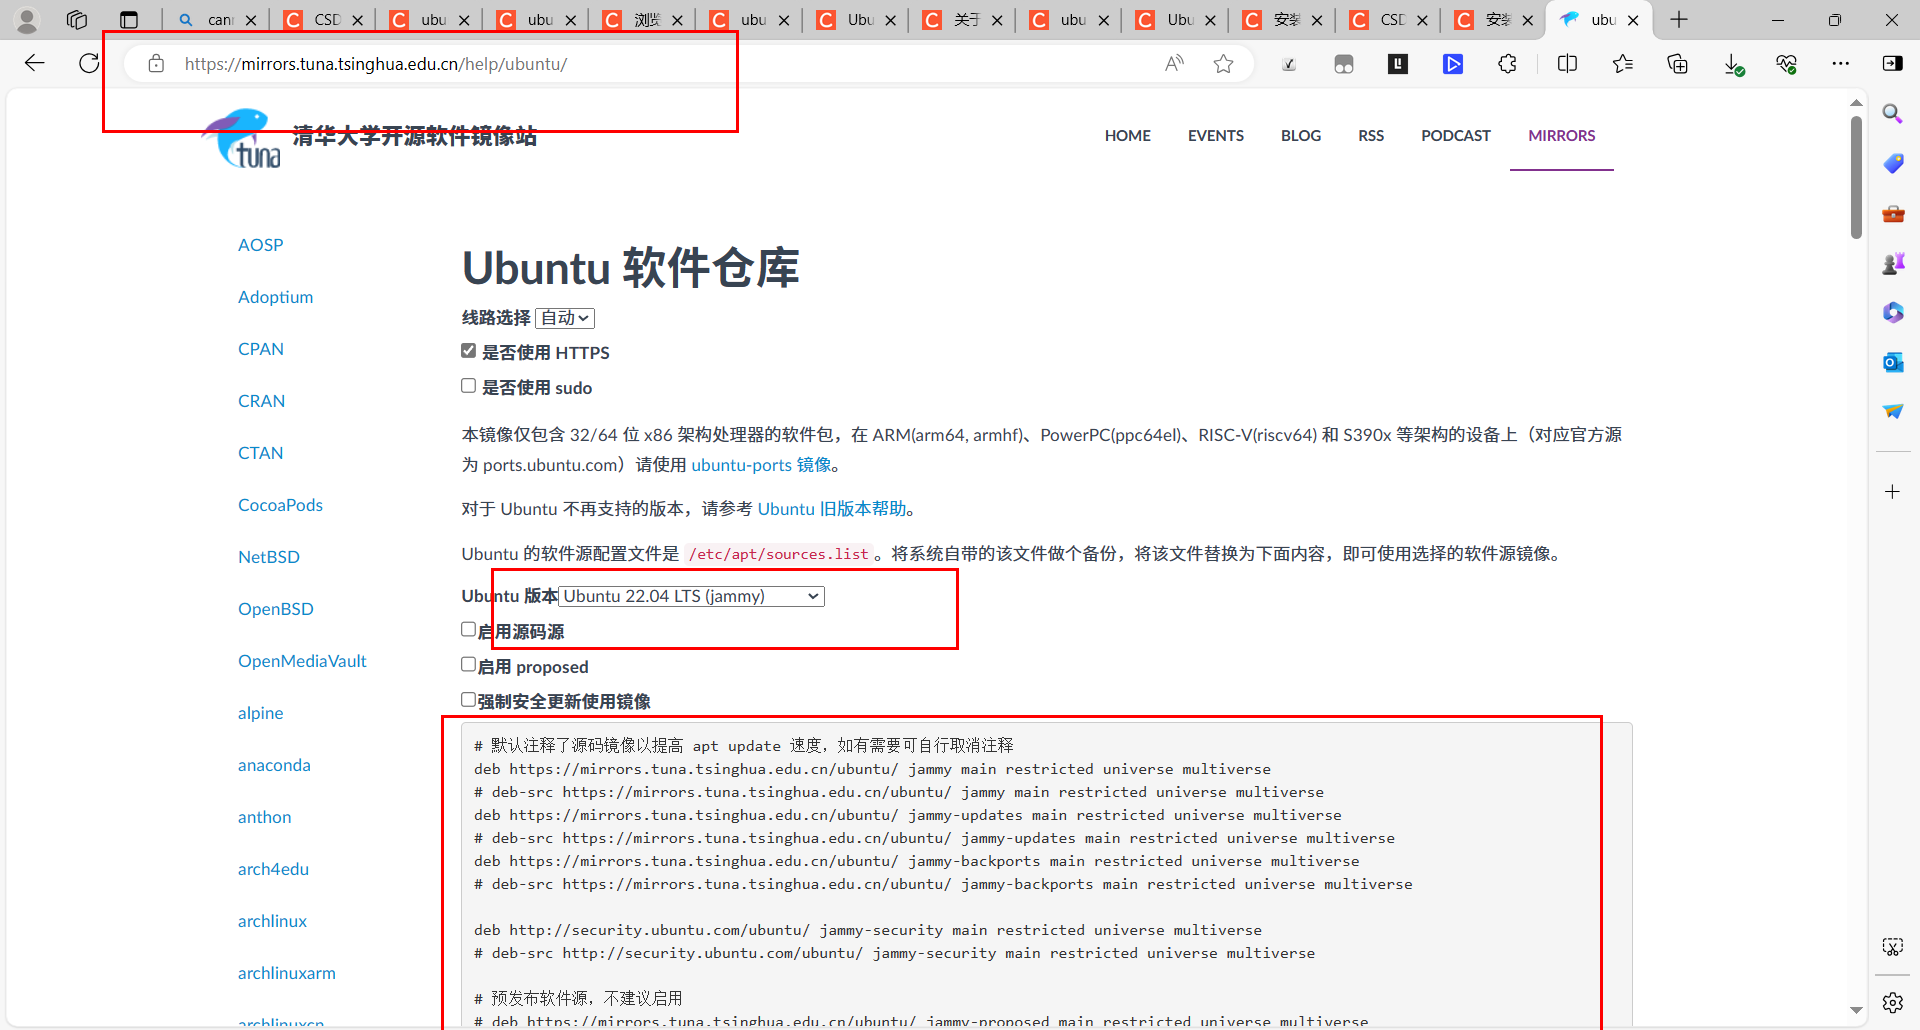Open the browser profile avatar
Image resolution: width=1920 pixels, height=1030 pixels.
28,20
